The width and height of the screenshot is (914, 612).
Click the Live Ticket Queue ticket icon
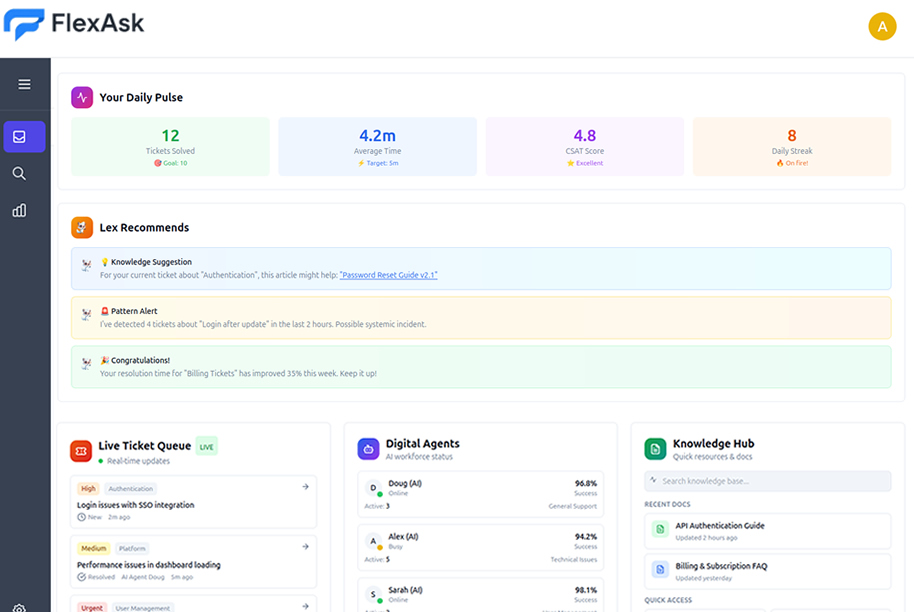[81, 451]
